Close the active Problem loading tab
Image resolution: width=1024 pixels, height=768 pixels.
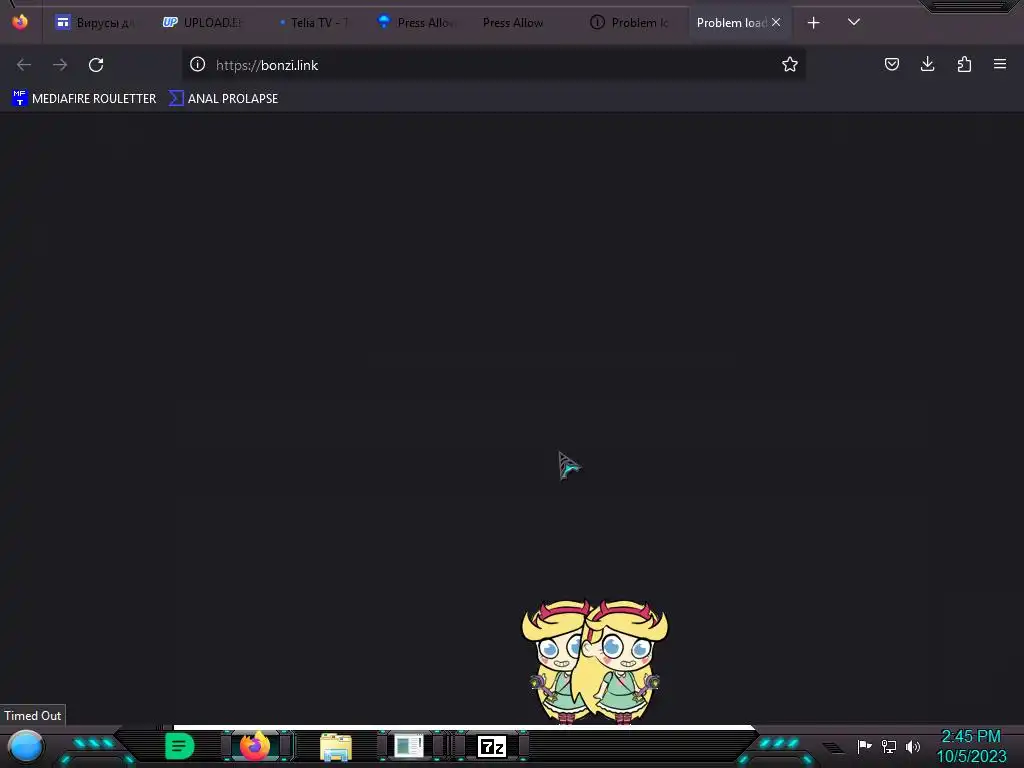[x=776, y=22]
